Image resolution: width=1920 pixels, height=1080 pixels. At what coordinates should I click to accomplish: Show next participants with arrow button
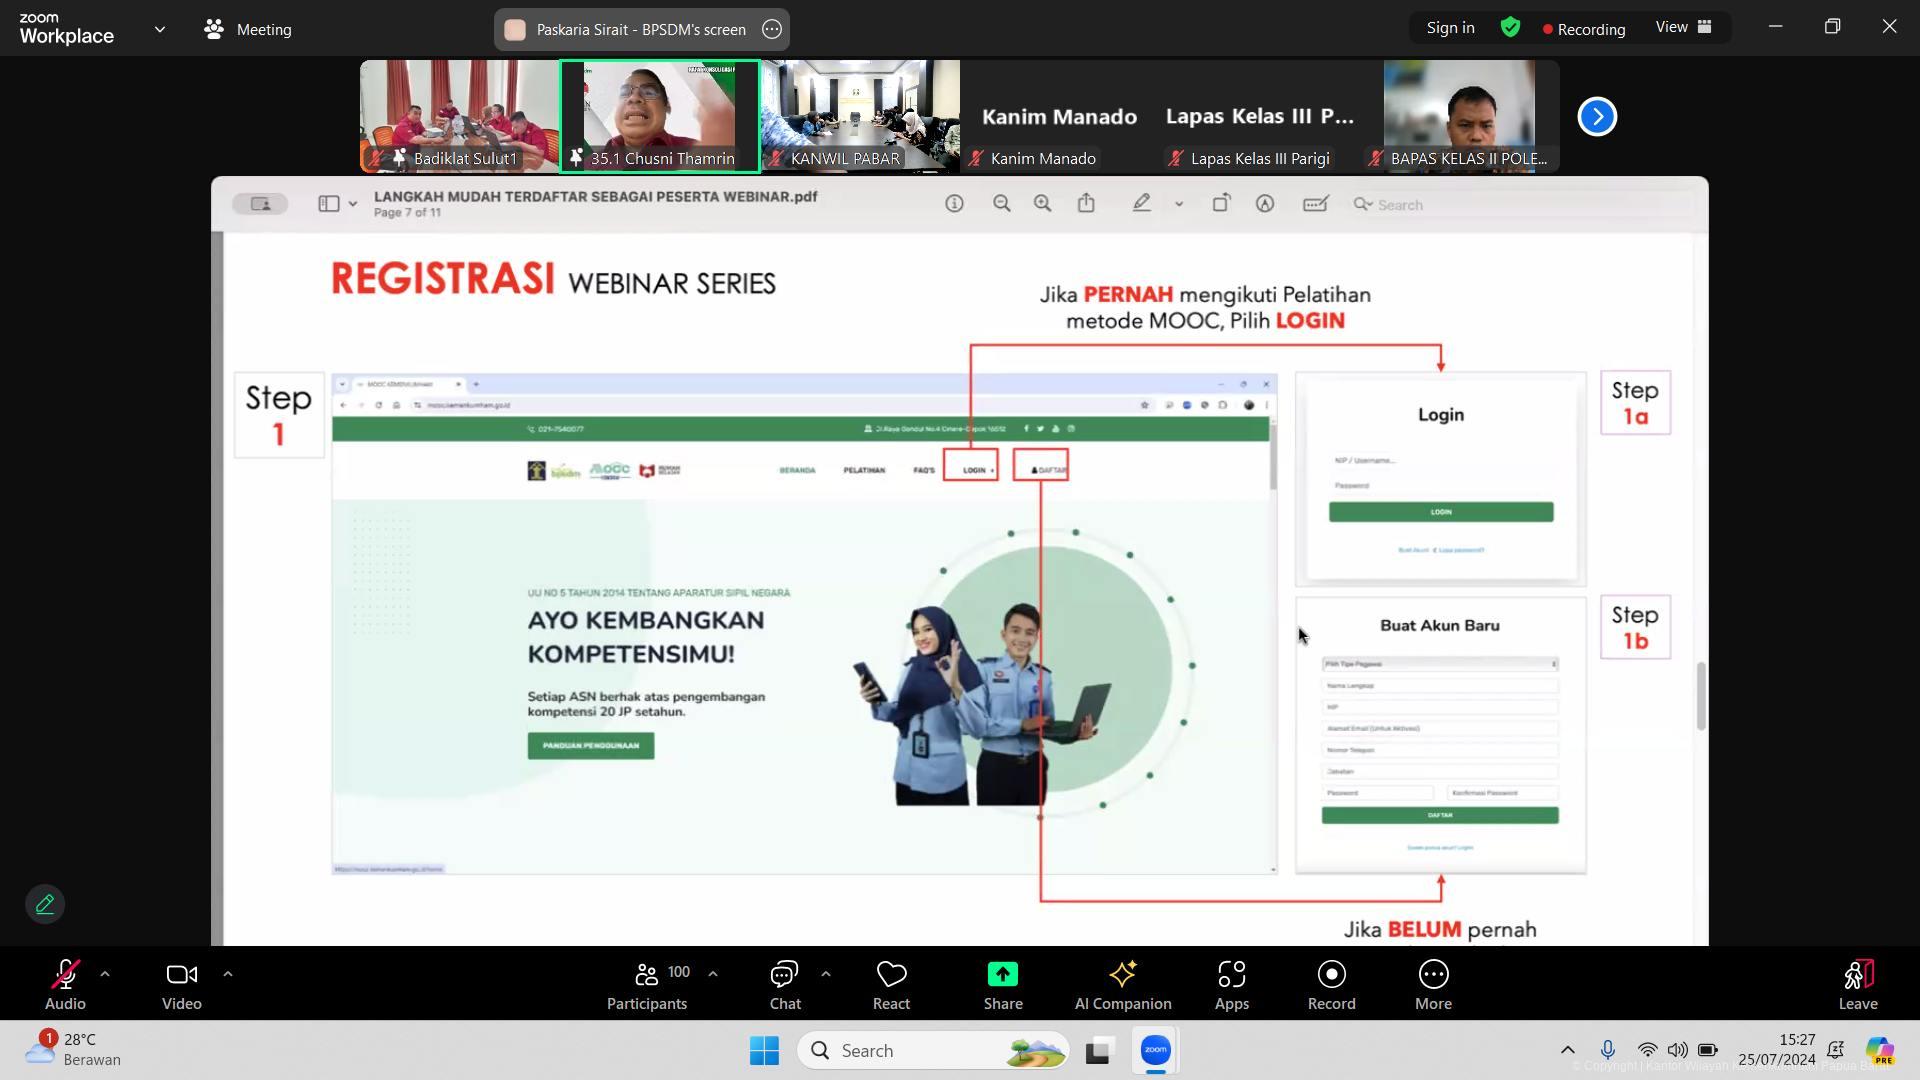click(x=1597, y=116)
